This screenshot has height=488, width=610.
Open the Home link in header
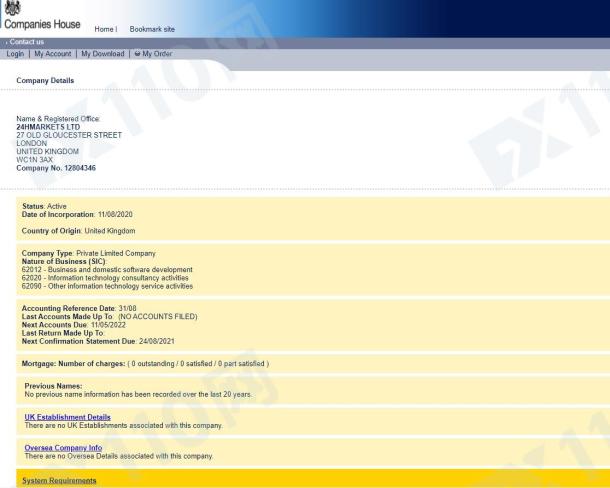(x=104, y=29)
